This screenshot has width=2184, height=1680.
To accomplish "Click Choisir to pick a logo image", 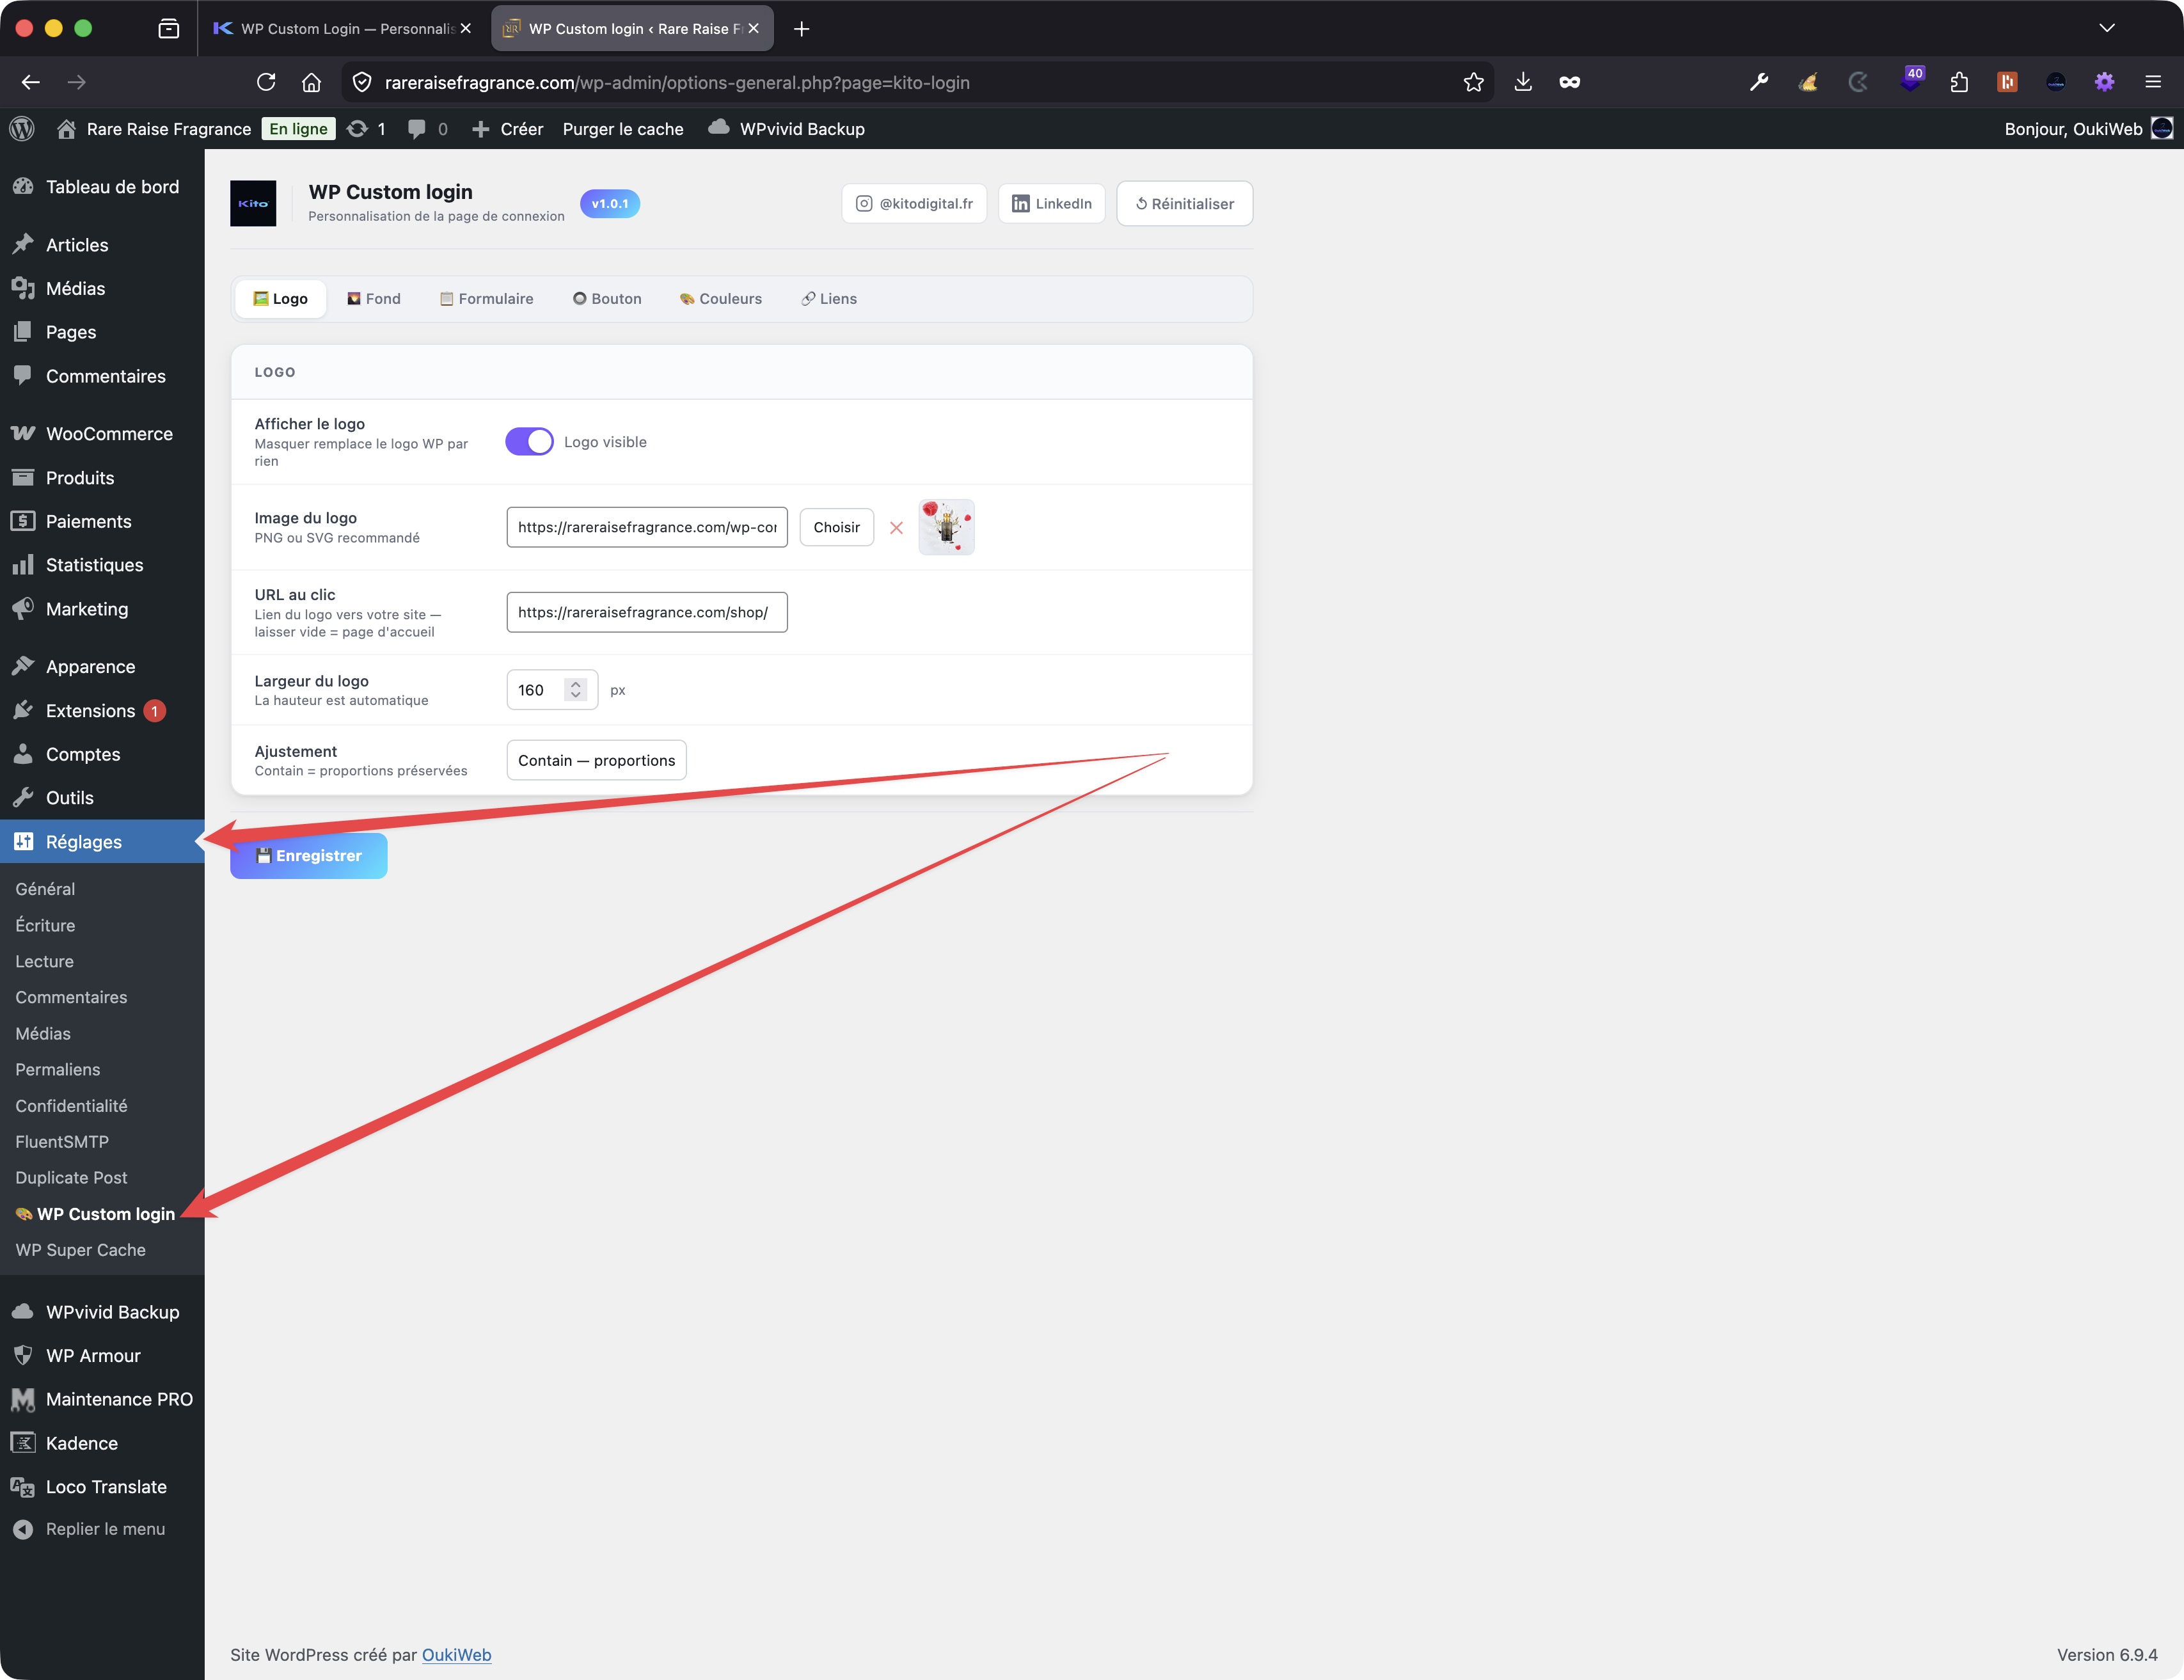I will coord(836,527).
